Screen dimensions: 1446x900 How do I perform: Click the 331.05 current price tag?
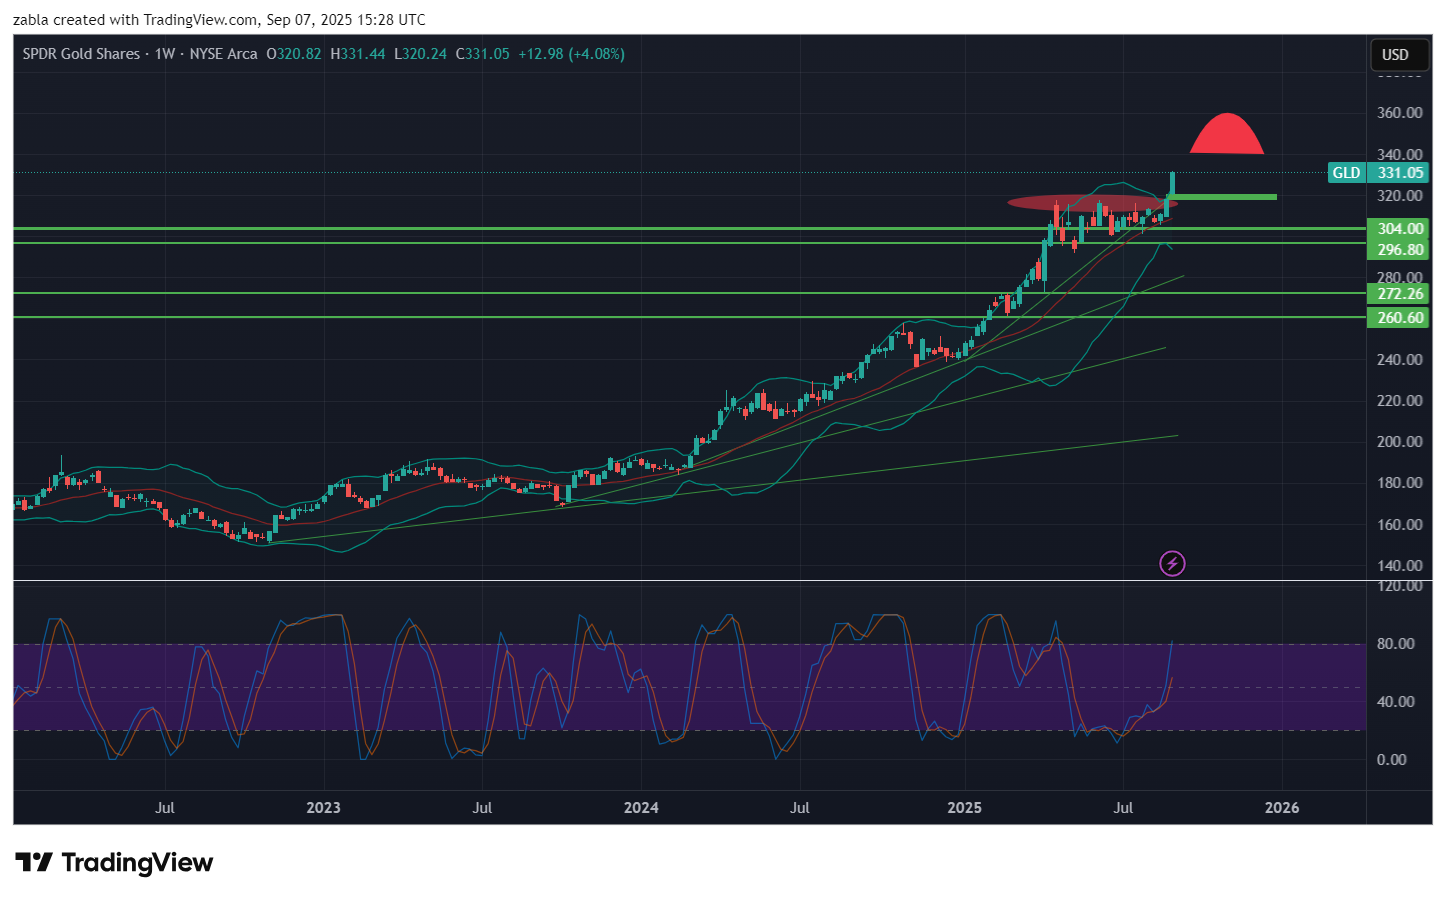tap(1399, 173)
